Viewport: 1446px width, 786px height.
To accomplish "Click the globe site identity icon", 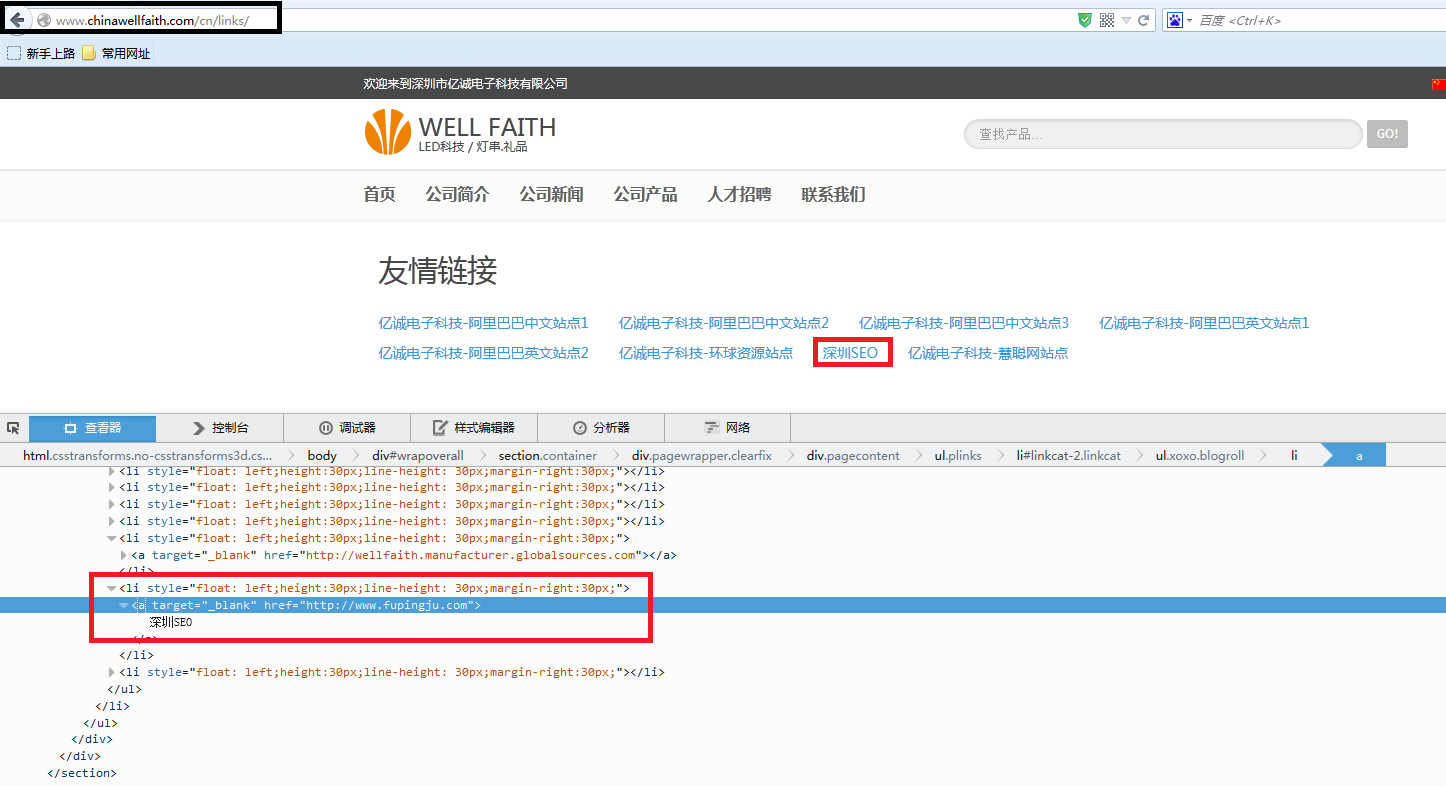I will [x=43, y=20].
